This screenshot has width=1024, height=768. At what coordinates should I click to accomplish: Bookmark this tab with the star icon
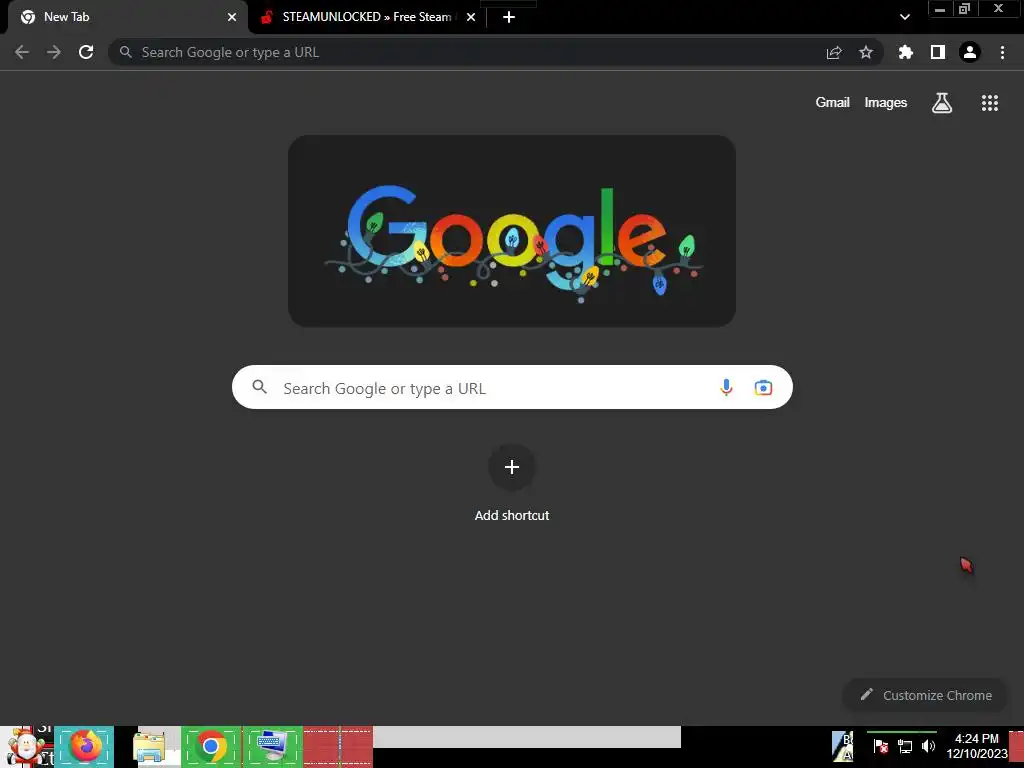[x=866, y=52]
